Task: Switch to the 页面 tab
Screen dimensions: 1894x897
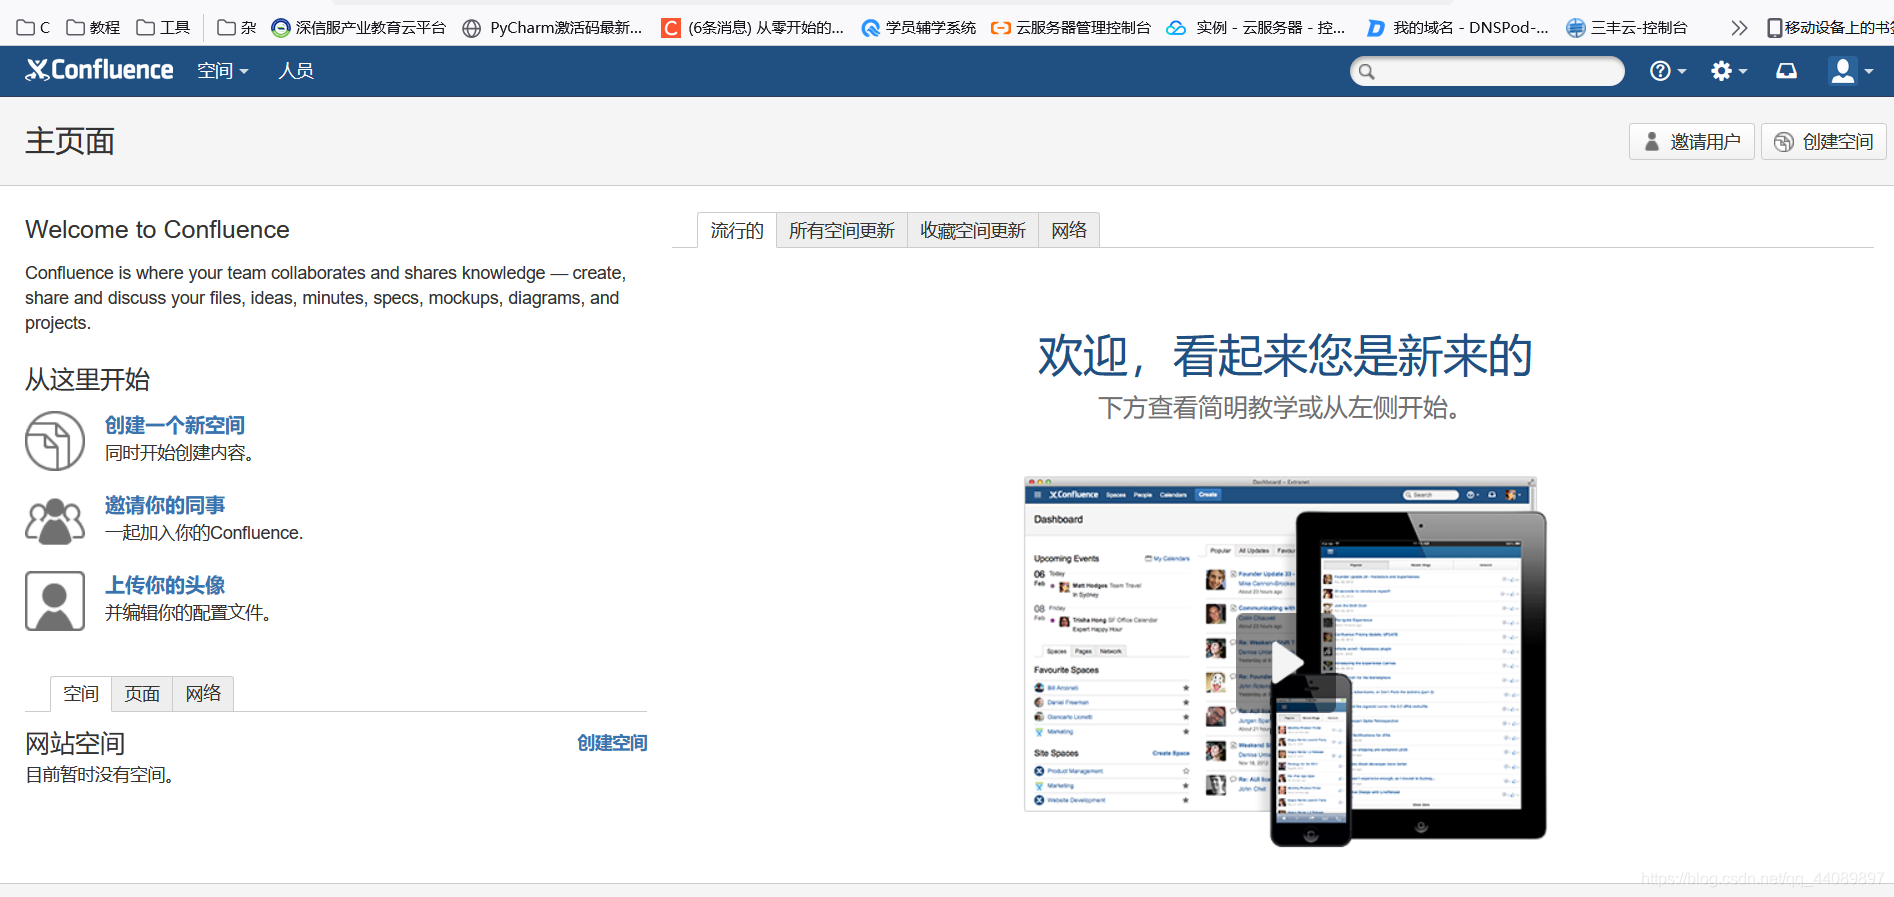Action: 142,694
